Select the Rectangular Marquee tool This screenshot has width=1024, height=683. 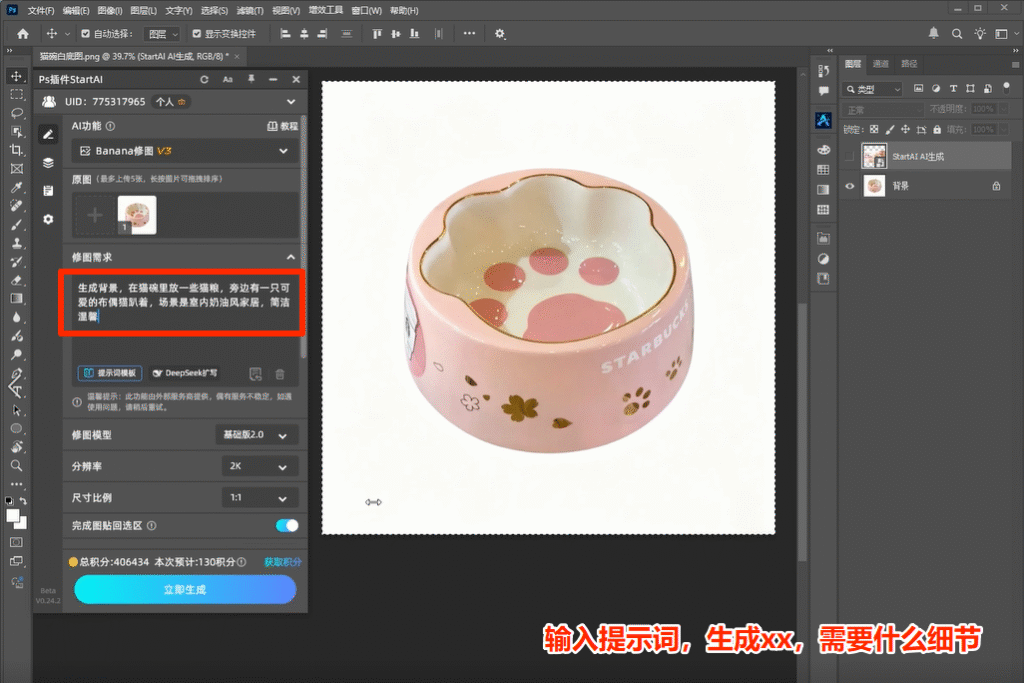click(x=16, y=95)
